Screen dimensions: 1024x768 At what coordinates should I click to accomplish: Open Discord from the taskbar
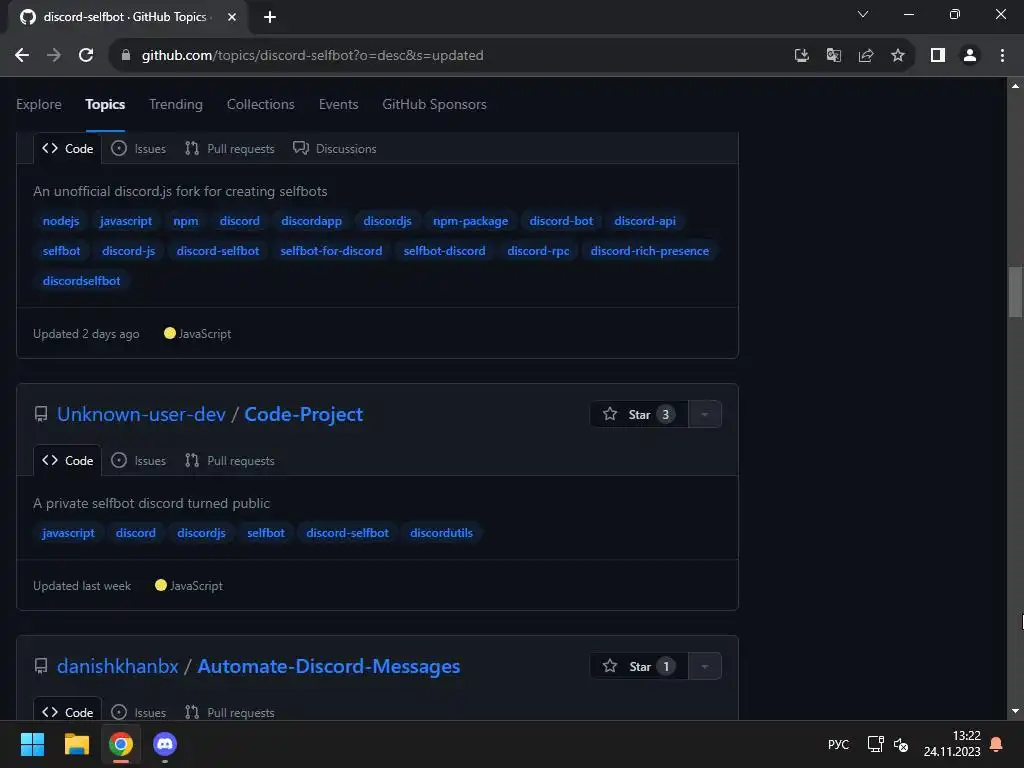[165, 744]
